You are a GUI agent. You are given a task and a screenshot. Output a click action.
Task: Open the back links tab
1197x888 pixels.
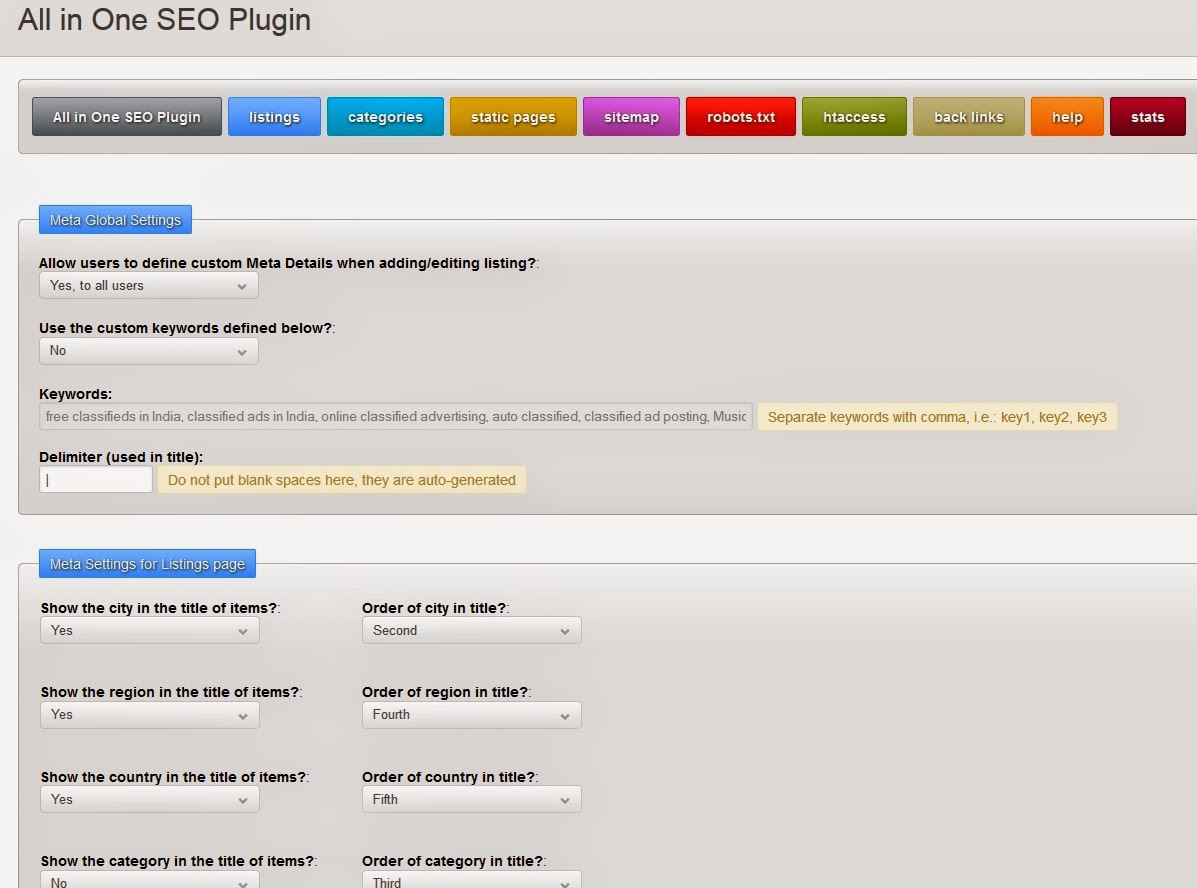969,117
